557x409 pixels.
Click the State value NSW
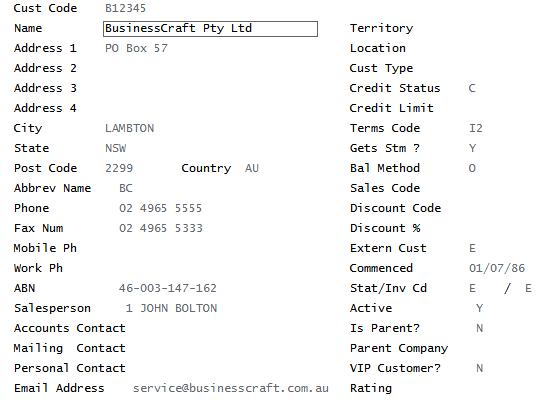coord(115,148)
